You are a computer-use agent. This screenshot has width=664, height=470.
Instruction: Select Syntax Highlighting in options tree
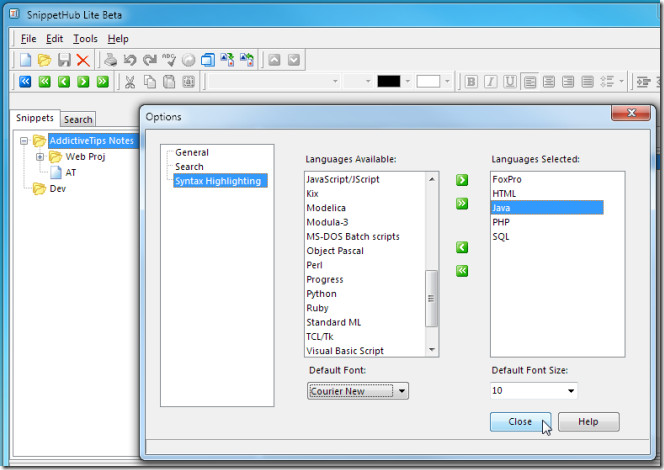pos(220,181)
